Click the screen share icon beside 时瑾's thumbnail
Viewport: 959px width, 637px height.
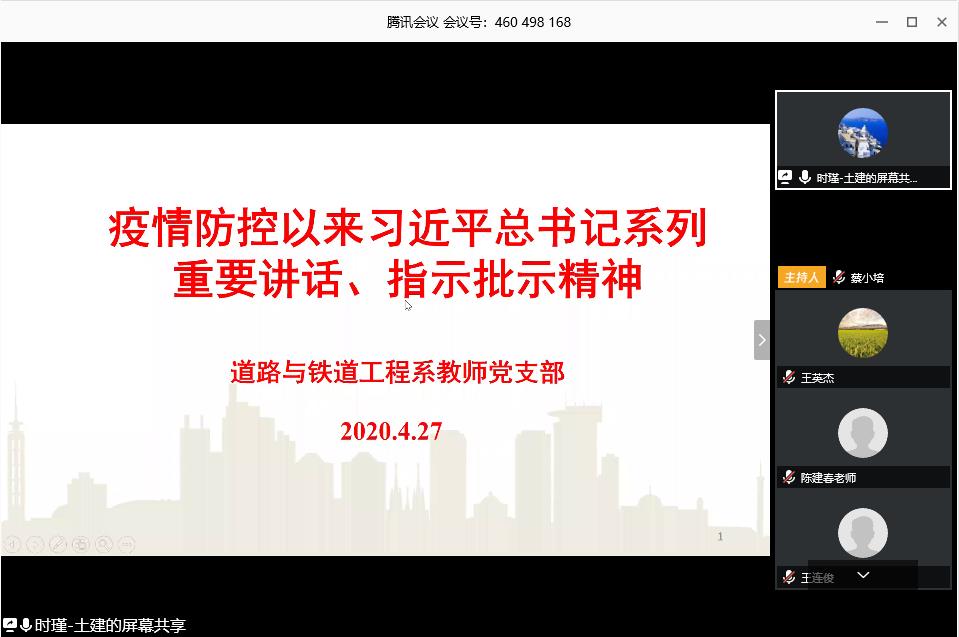786,176
